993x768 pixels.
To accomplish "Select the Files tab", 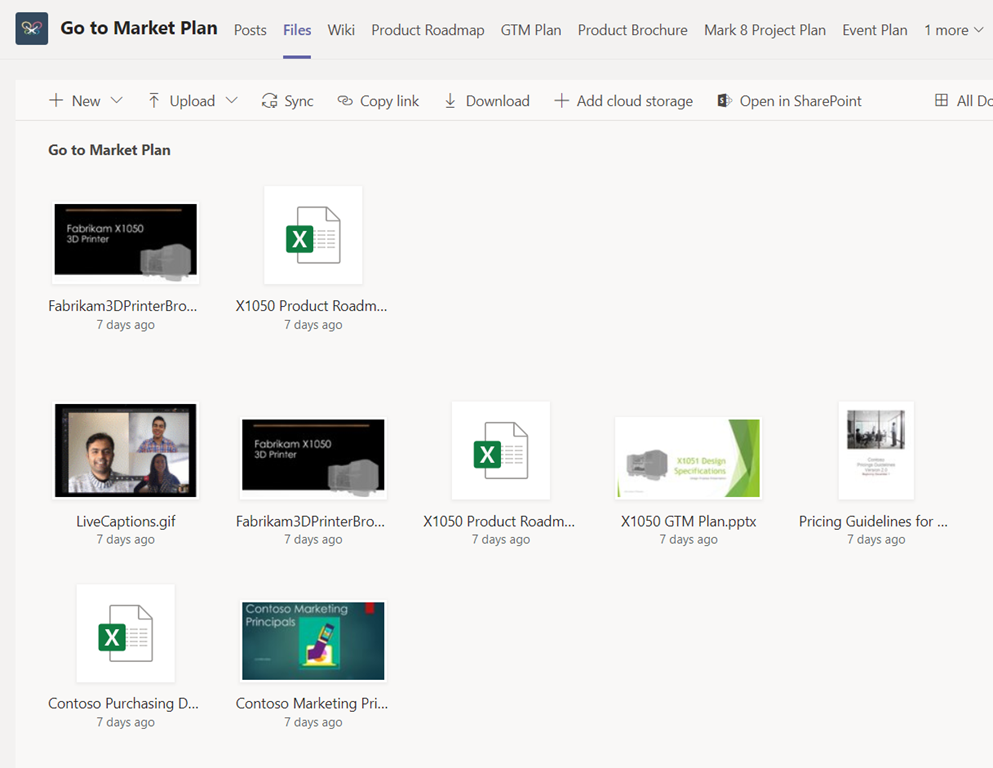I will (297, 30).
